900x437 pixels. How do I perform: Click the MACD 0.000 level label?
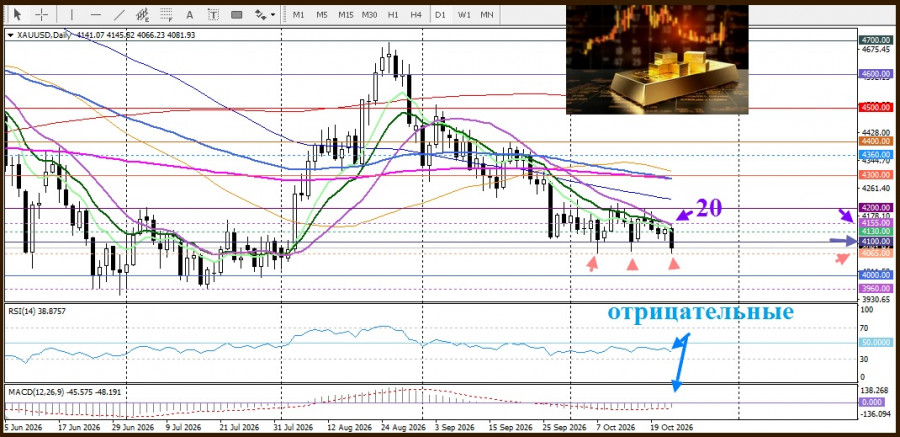pos(872,403)
